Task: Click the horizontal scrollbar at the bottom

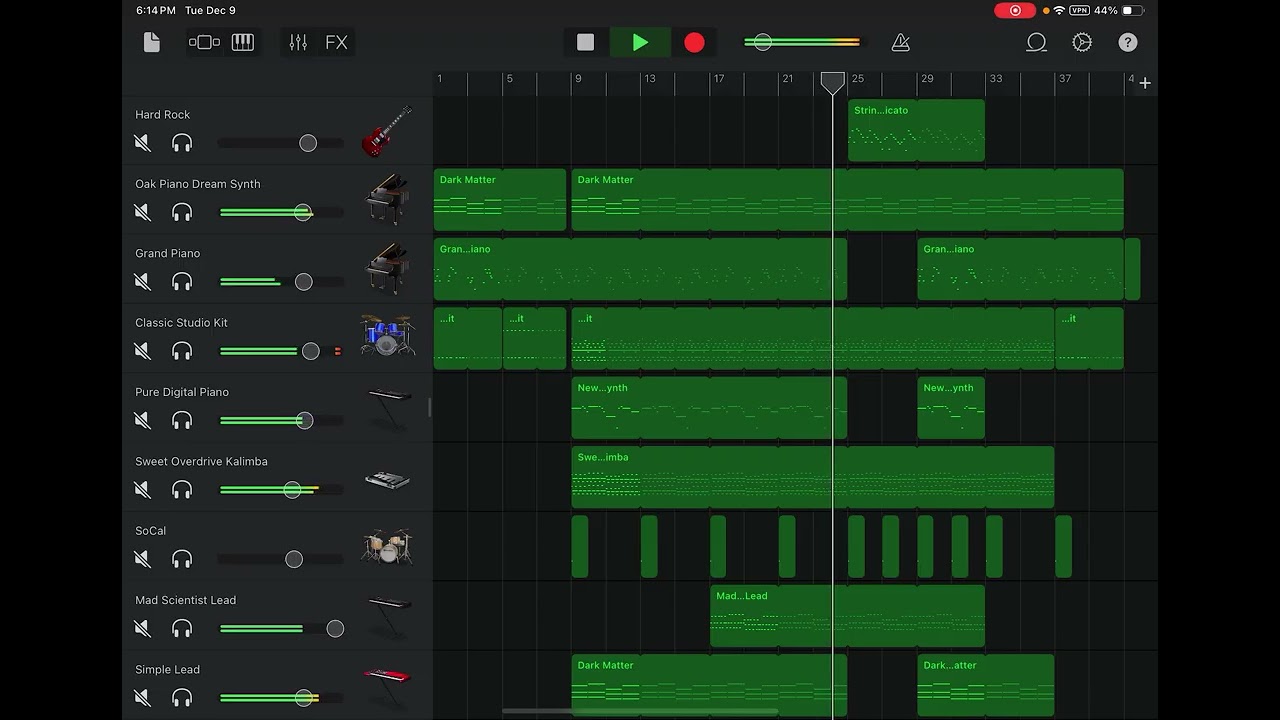Action: point(640,711)
